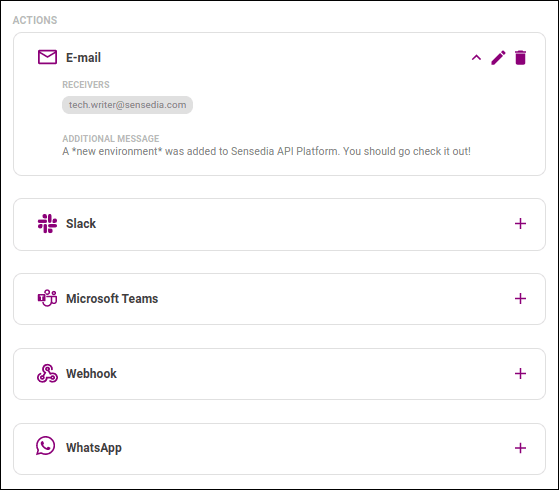The width and height of the screenshot is (559, 490).
Task: Click the RECEIVERS label
Action: pos(86,85)
